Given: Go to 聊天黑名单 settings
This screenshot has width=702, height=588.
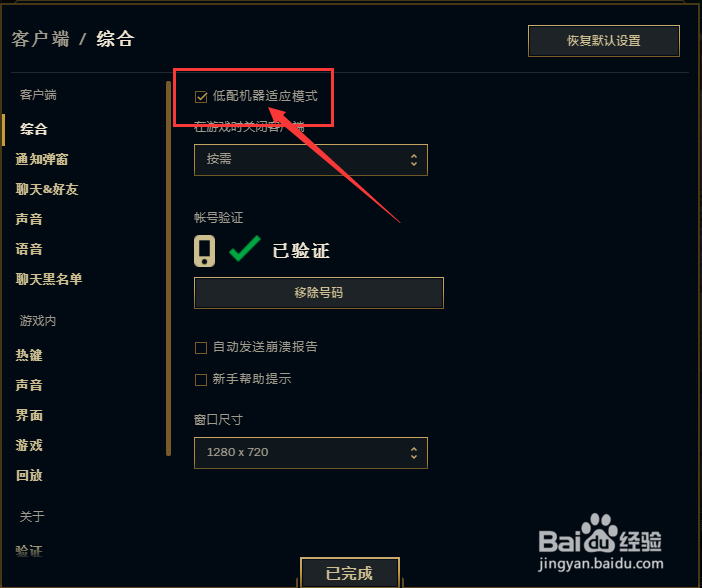Looking at the screenshot, I should pyautogui.click(x=49, y=279).
